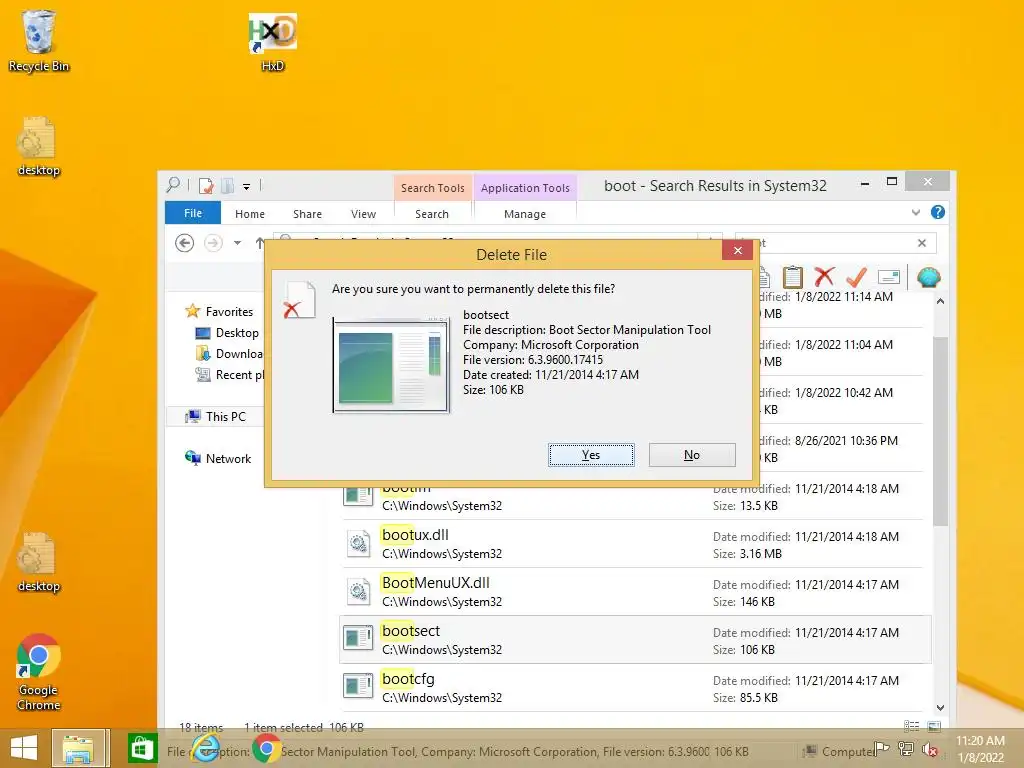Open Explorer Help question mark icon
Image resolution: width=1024 pixels, height=768 pixels.
[x=938, y=212]
